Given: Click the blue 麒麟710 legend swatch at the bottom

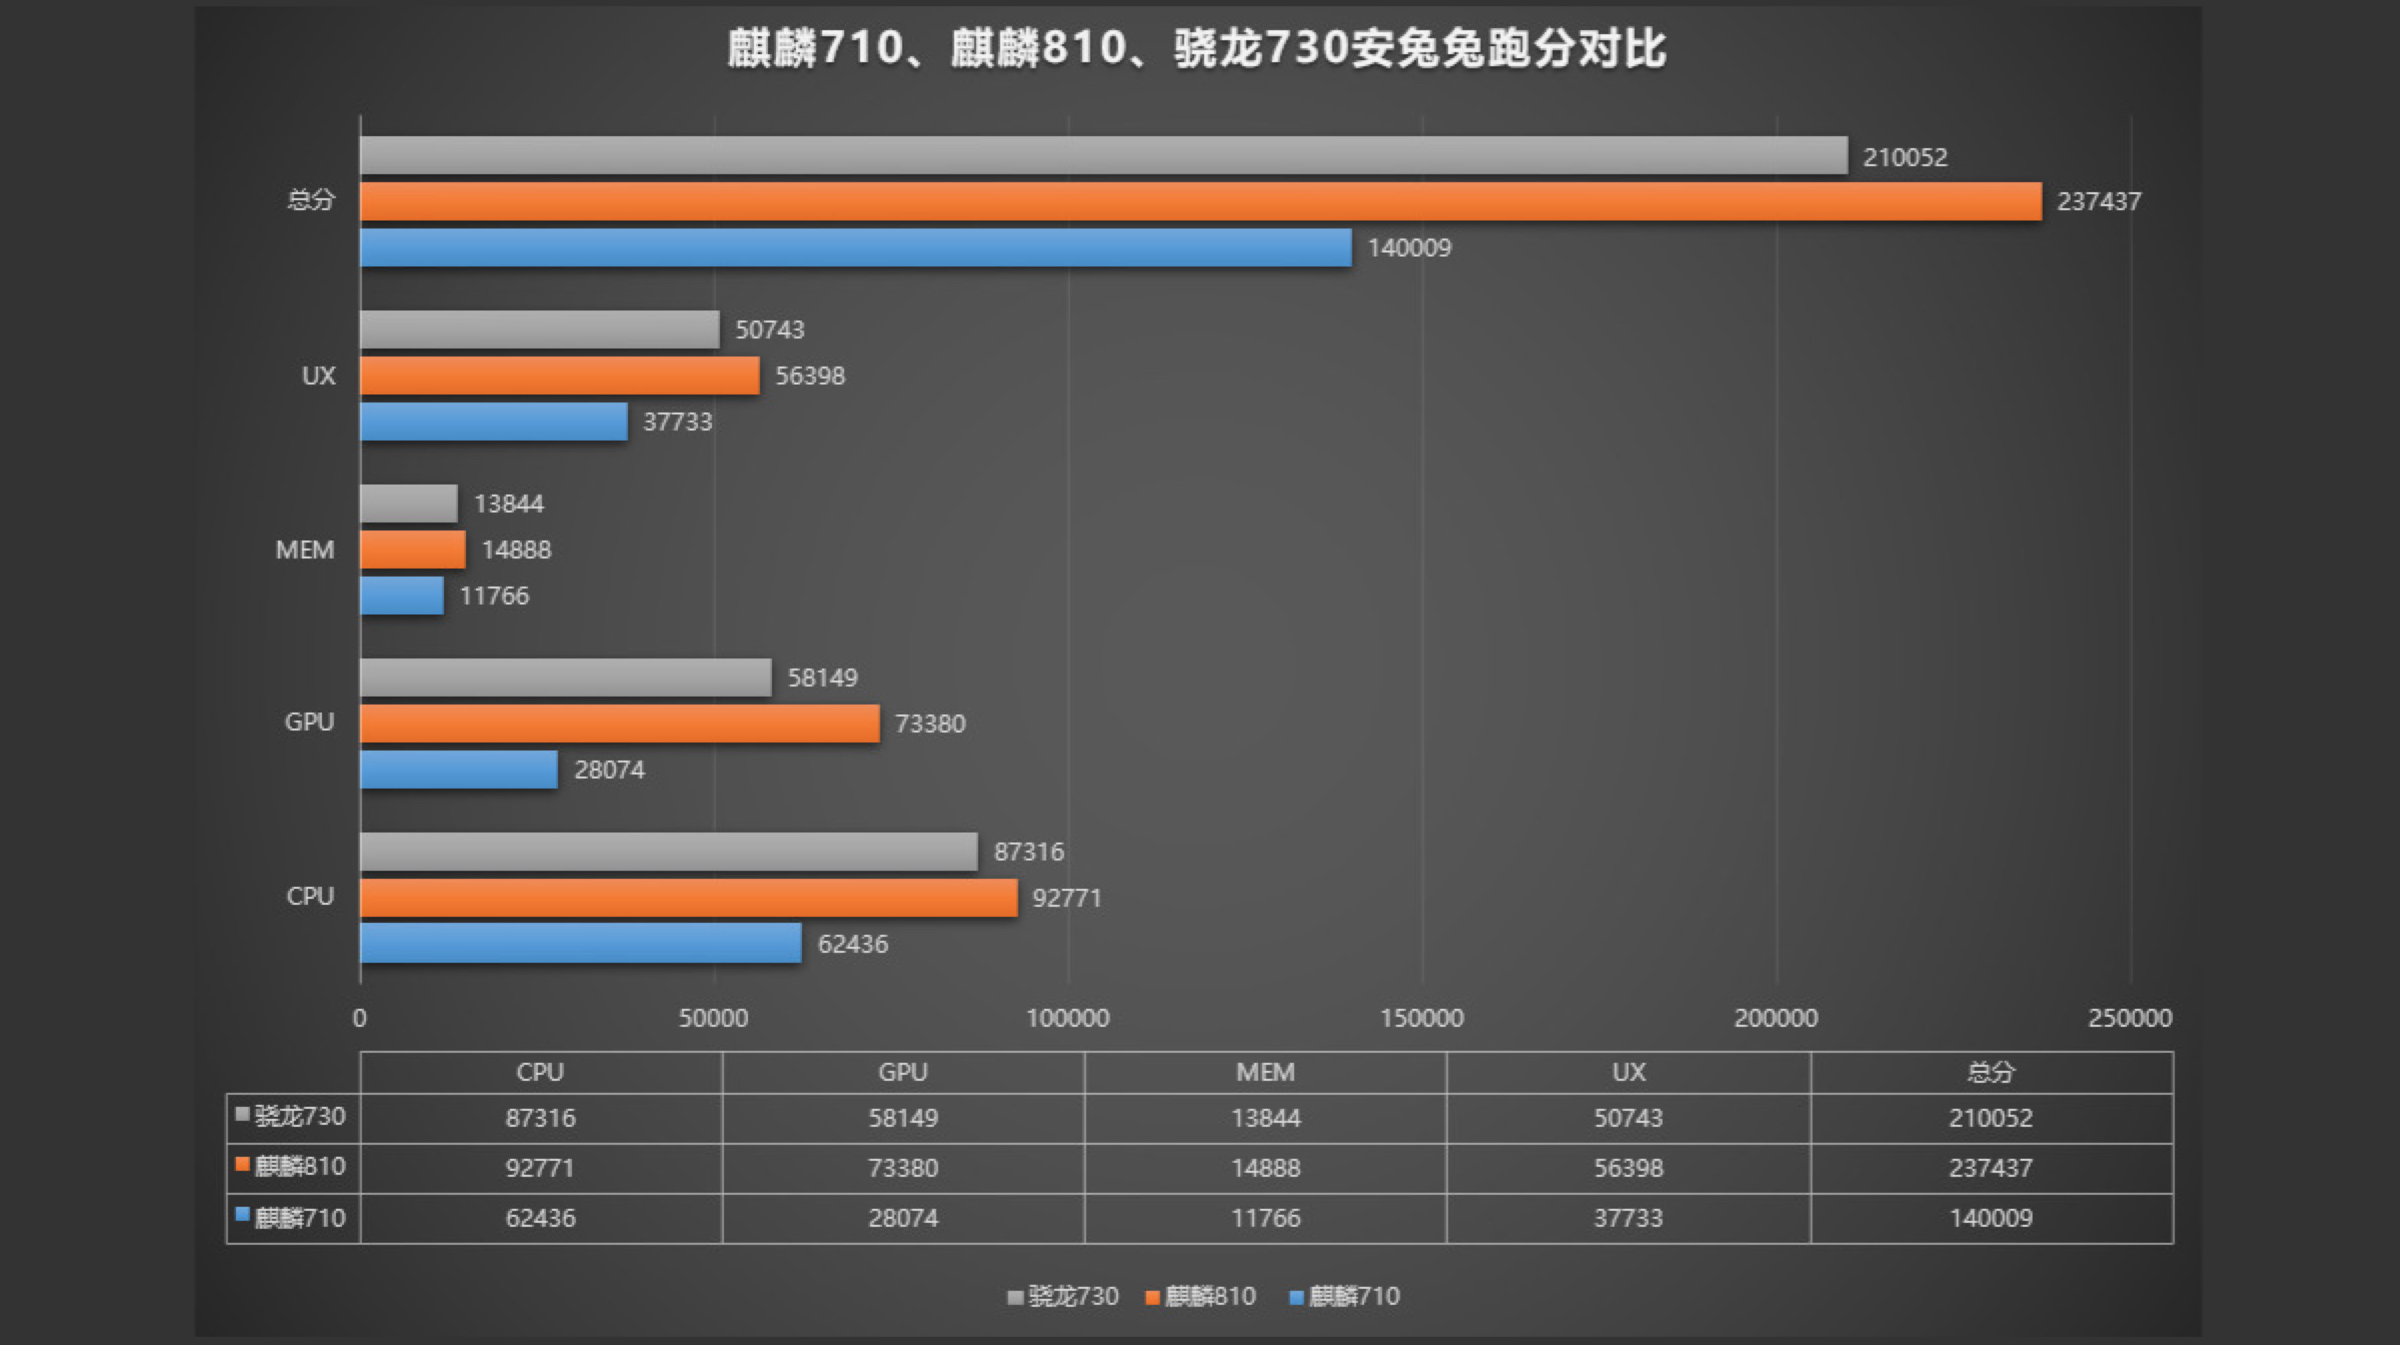Looking at the screenshot, I should pos(1296,1298).
